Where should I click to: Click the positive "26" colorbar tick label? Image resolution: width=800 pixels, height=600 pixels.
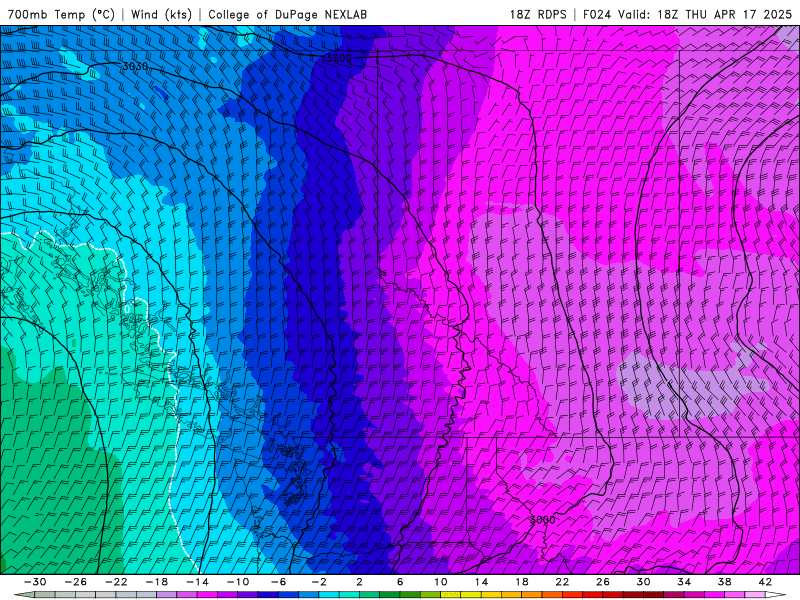click(603, 582)
